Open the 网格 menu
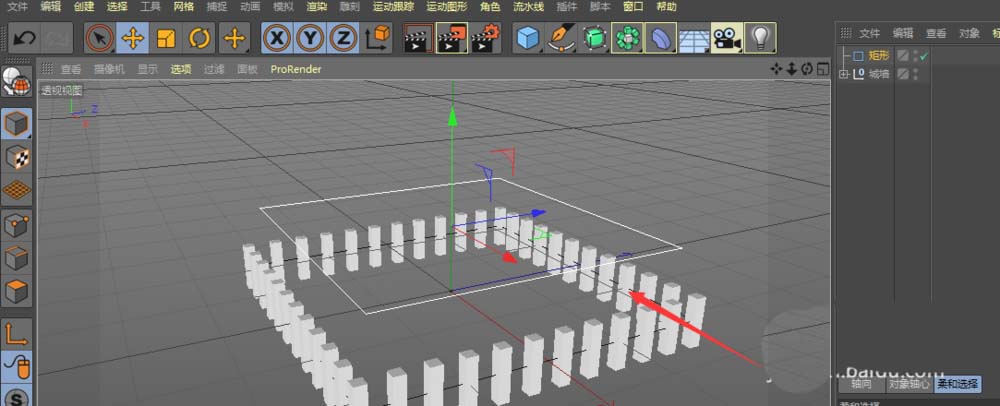 [184, 7]
